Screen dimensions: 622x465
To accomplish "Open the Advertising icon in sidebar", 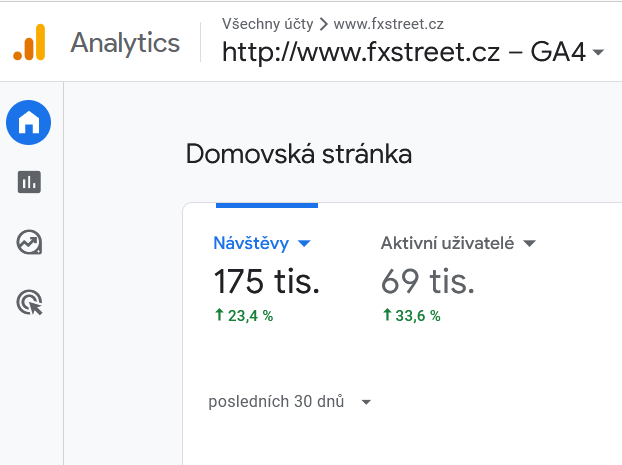I will [x=29, y=302].
